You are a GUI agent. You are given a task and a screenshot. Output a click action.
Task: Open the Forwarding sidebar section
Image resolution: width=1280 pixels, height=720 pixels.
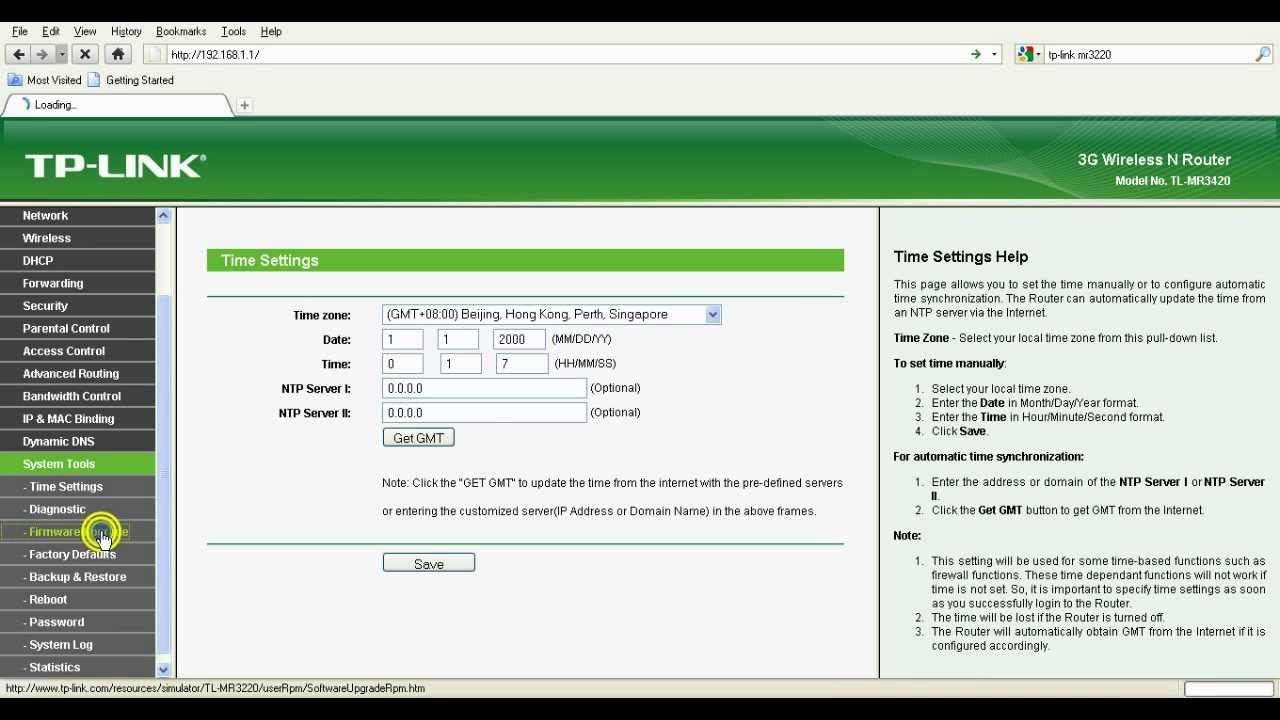click(77, 283)
